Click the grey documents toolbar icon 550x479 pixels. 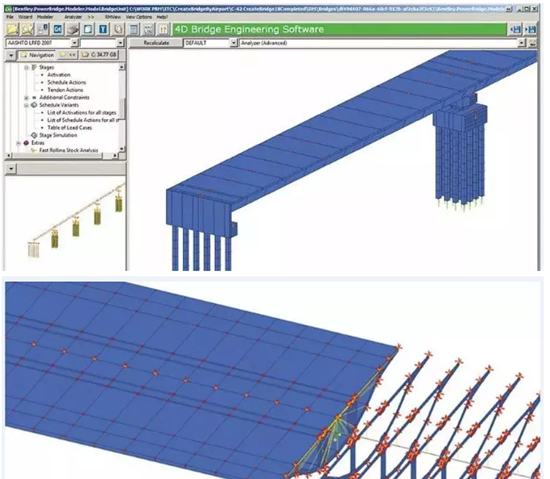[118, 29]
